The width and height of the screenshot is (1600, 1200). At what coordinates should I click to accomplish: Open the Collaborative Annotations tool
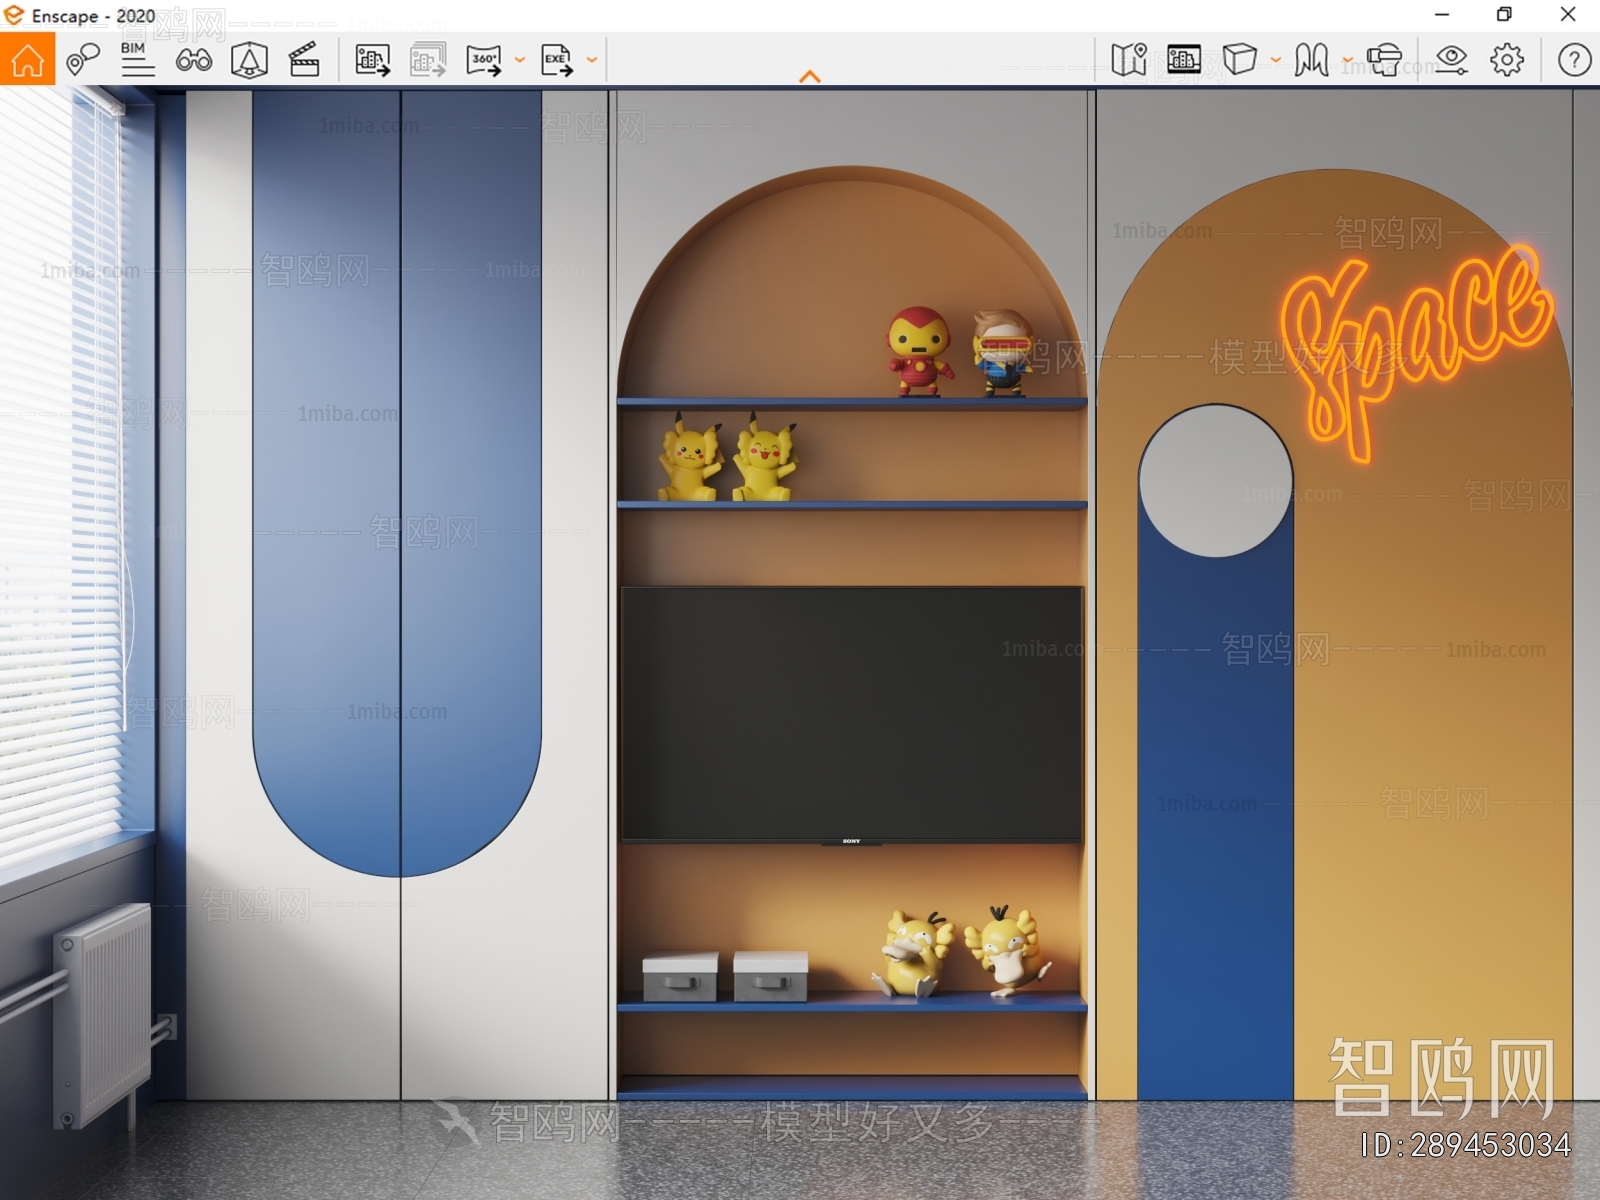click(83, 60)
